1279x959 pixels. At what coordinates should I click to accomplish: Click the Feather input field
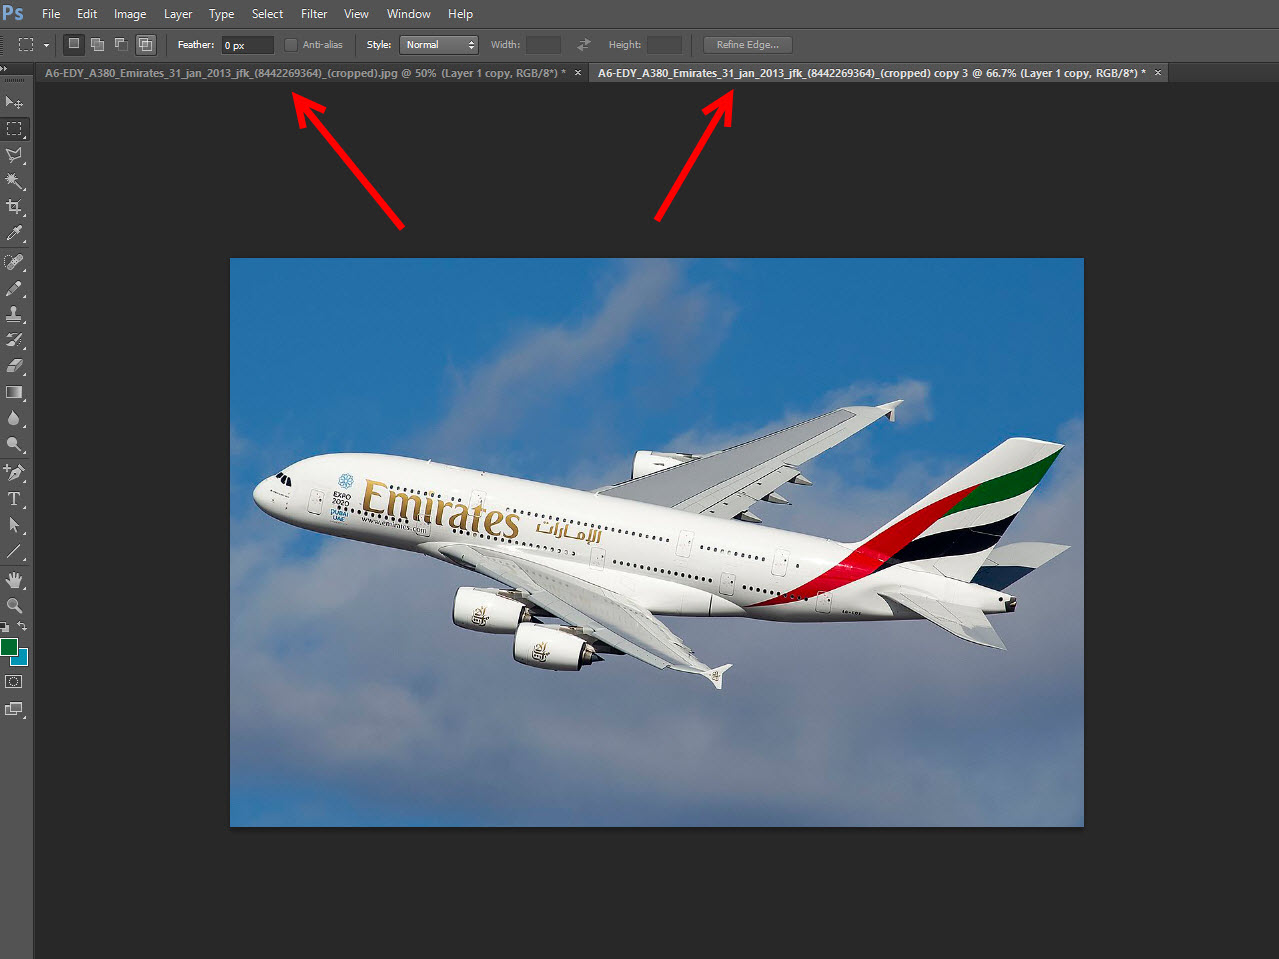[247, 45]
